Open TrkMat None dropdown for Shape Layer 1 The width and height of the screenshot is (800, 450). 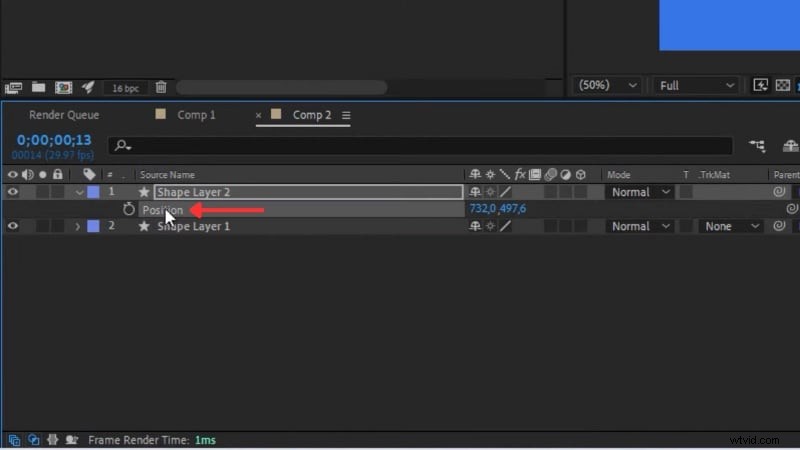731,226
